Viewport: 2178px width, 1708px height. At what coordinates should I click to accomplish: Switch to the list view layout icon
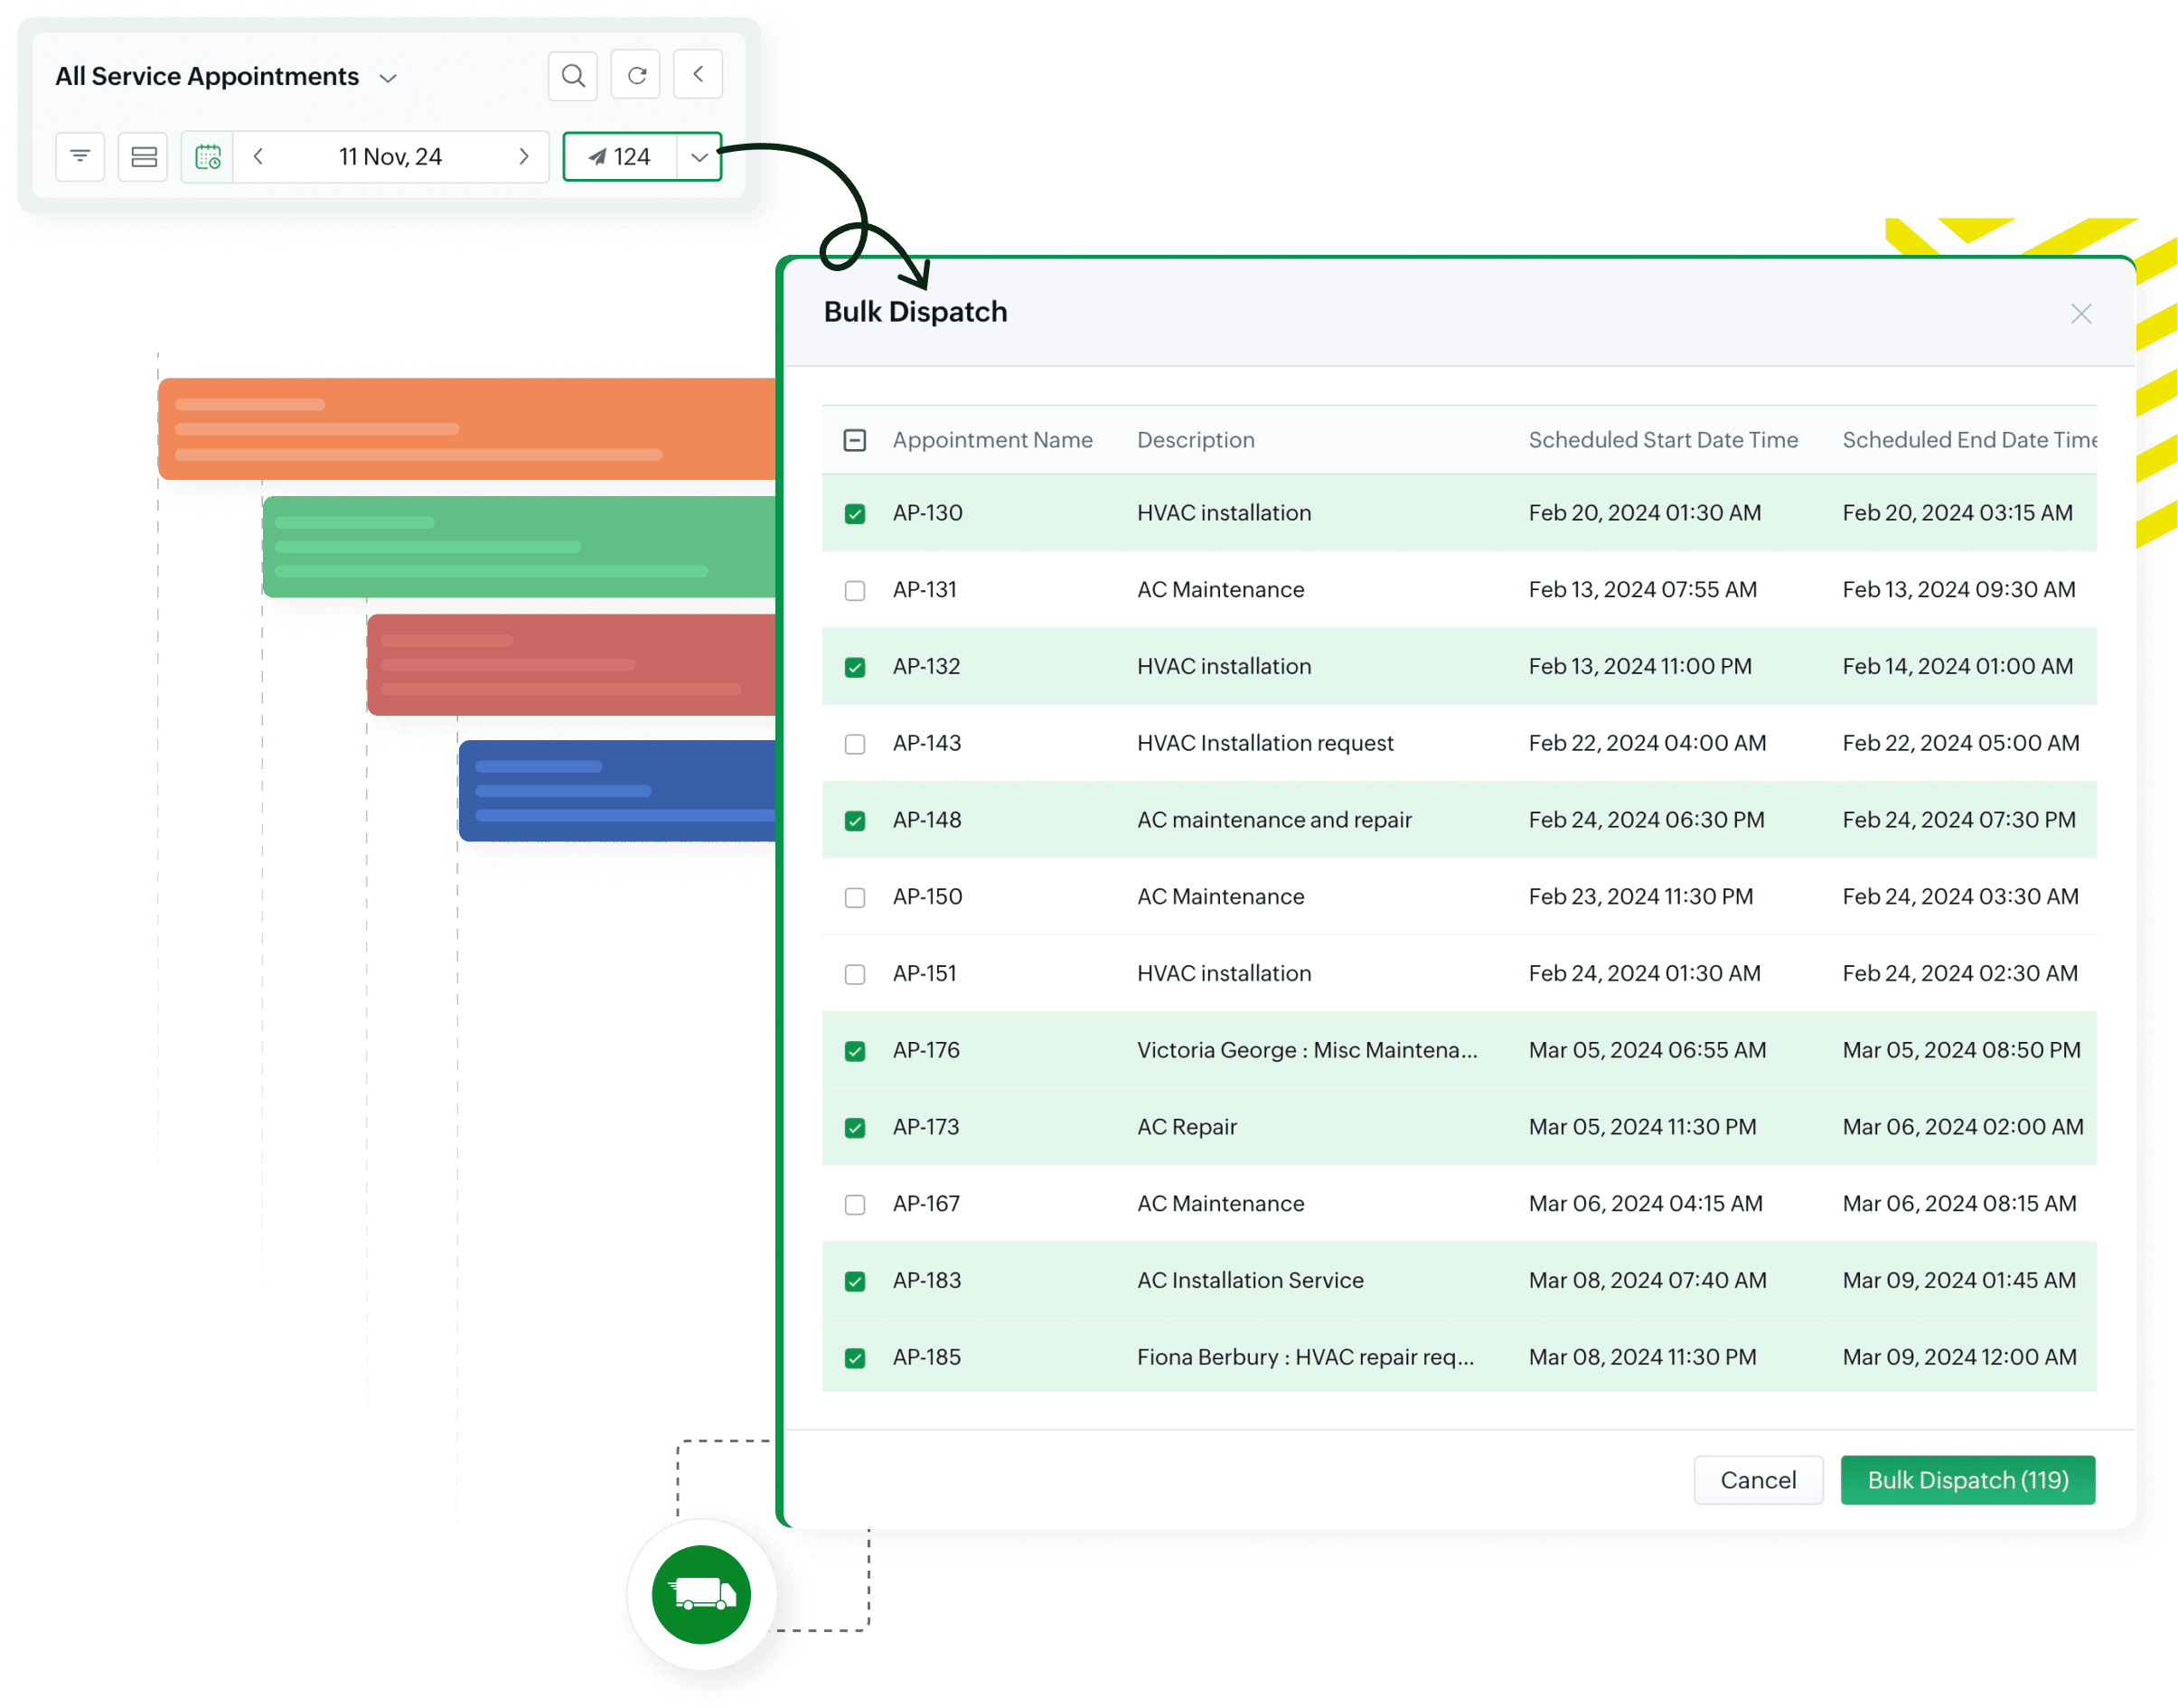point(143,157)
